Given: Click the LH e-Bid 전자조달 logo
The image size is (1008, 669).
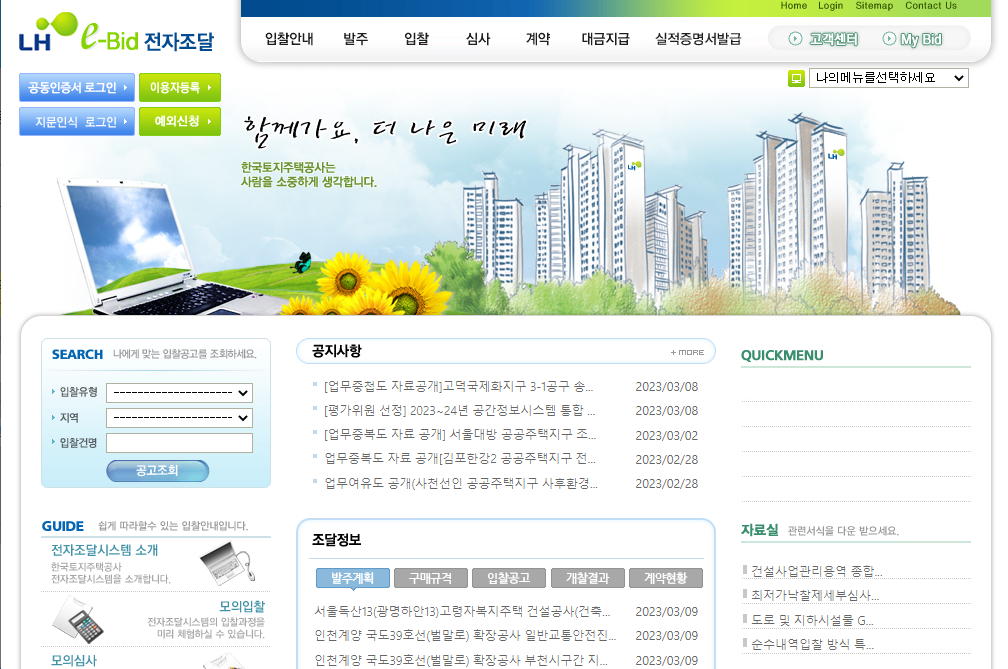Looking at the screenshot, I should (116, 33).
